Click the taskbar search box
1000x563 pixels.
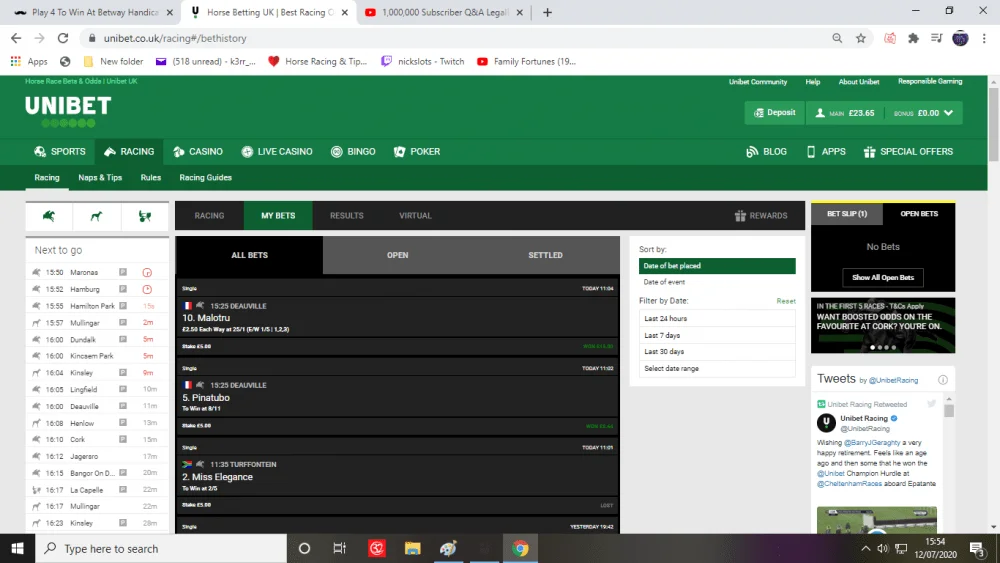[x=161, y=548]
